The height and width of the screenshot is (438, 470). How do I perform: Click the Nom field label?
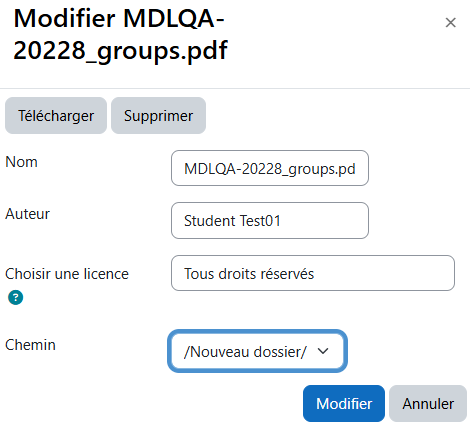point(21,162)
